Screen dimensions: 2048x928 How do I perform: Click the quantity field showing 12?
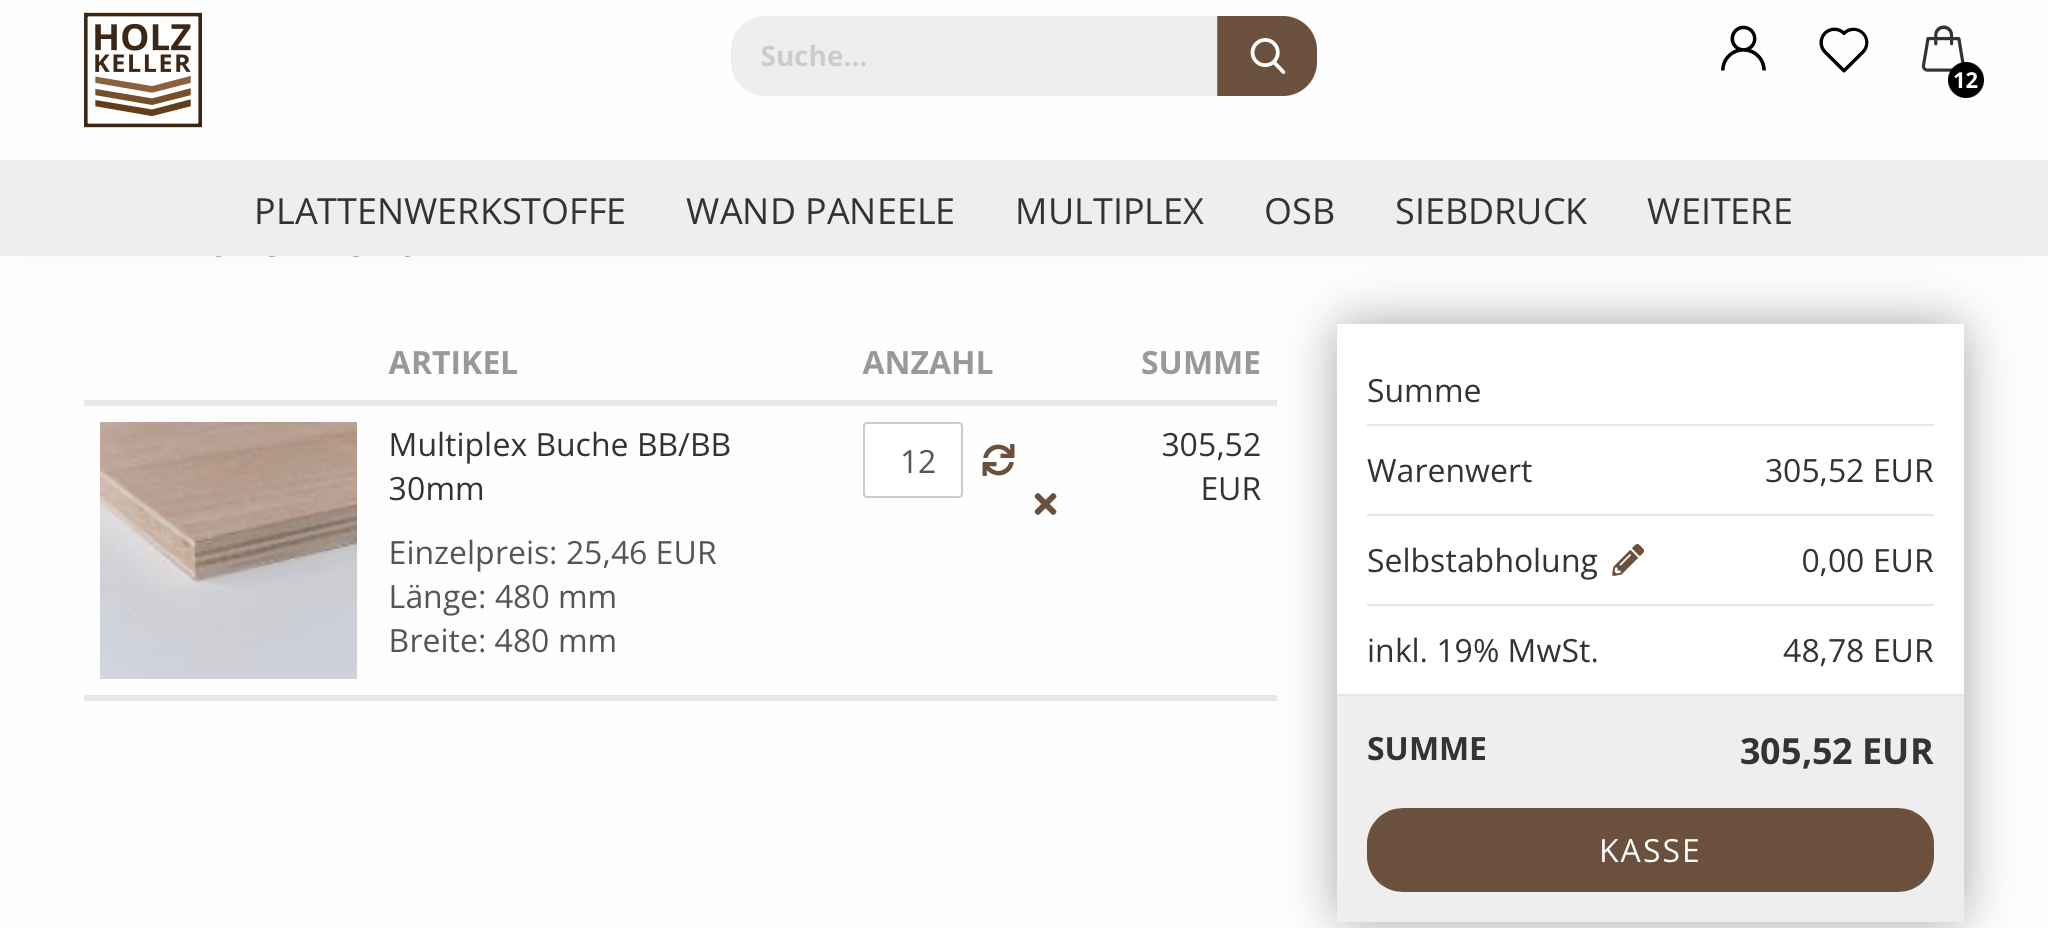(x=913, y=460)
